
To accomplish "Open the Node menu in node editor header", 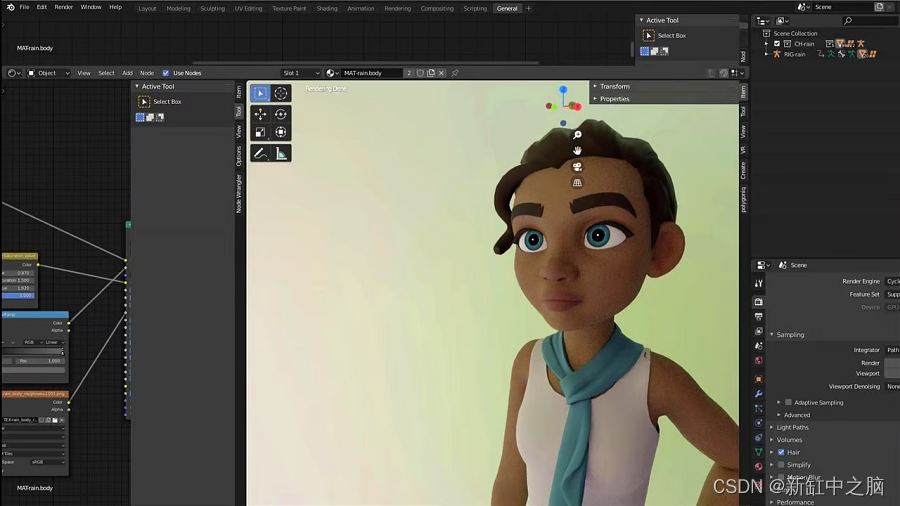I will pos(147,73).
